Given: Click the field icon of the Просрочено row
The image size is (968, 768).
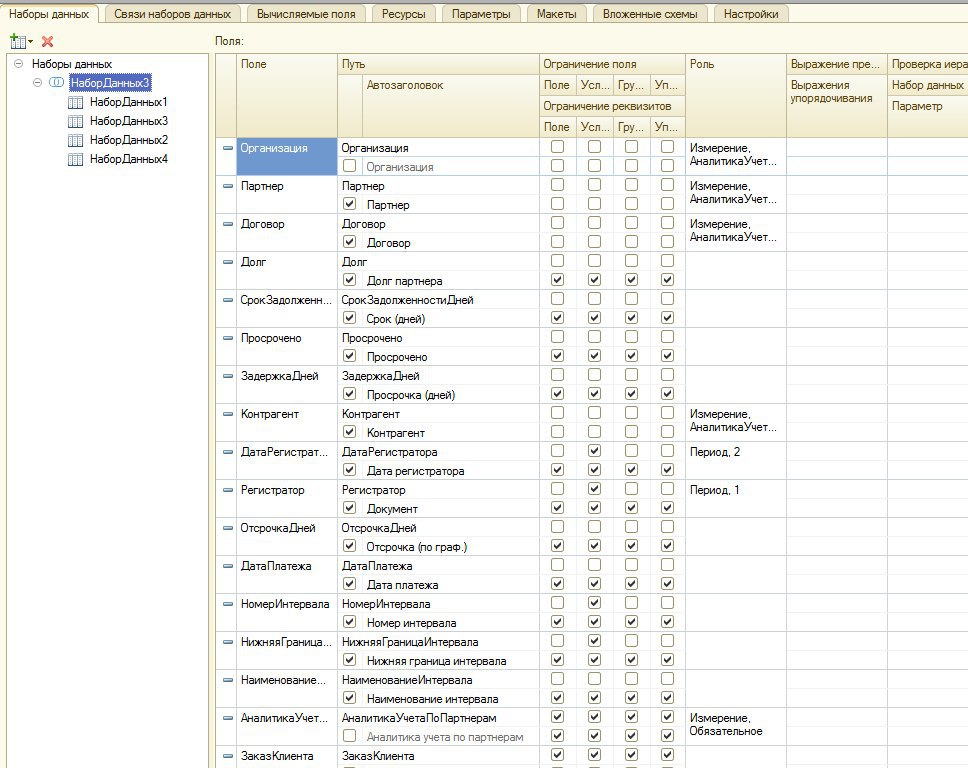Looking at the screenshot, I should click(x=228, y=338).
